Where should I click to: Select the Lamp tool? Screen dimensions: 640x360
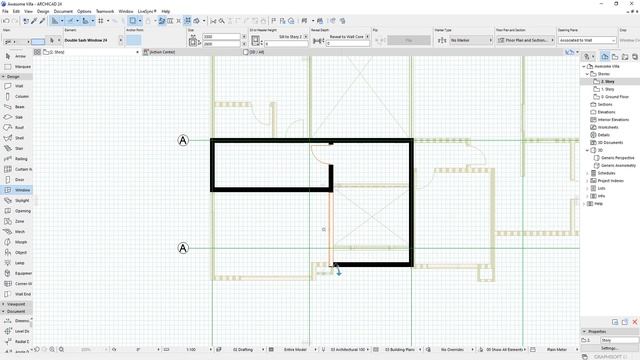point(16,263)
